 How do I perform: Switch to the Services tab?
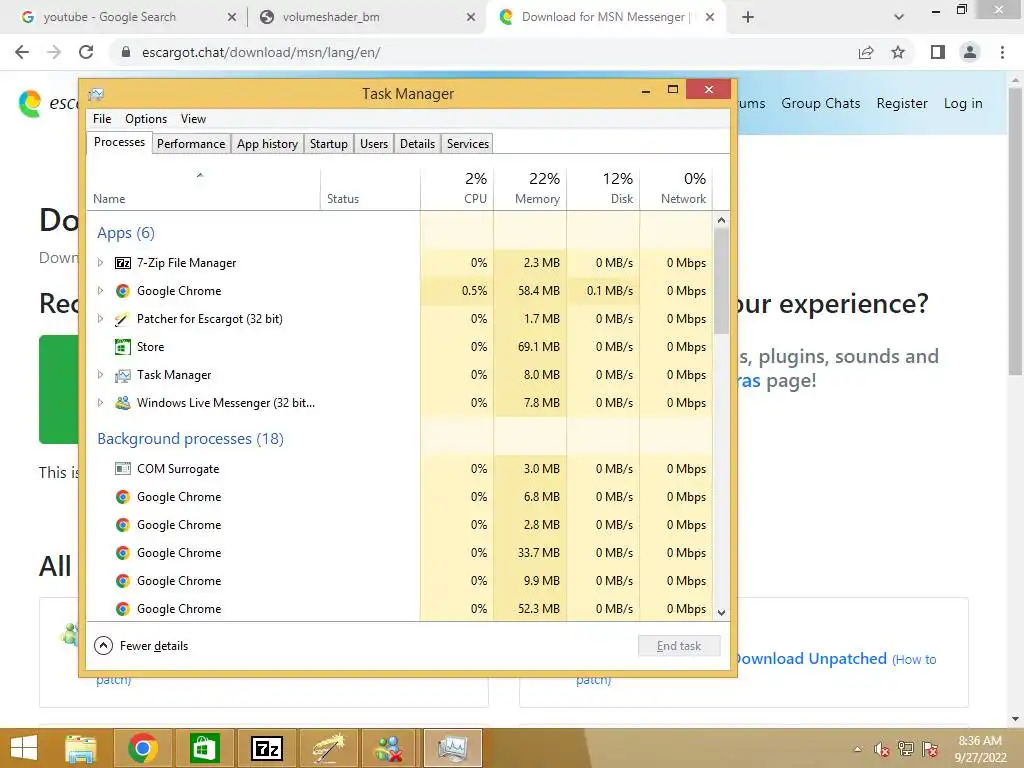(468, 144)
